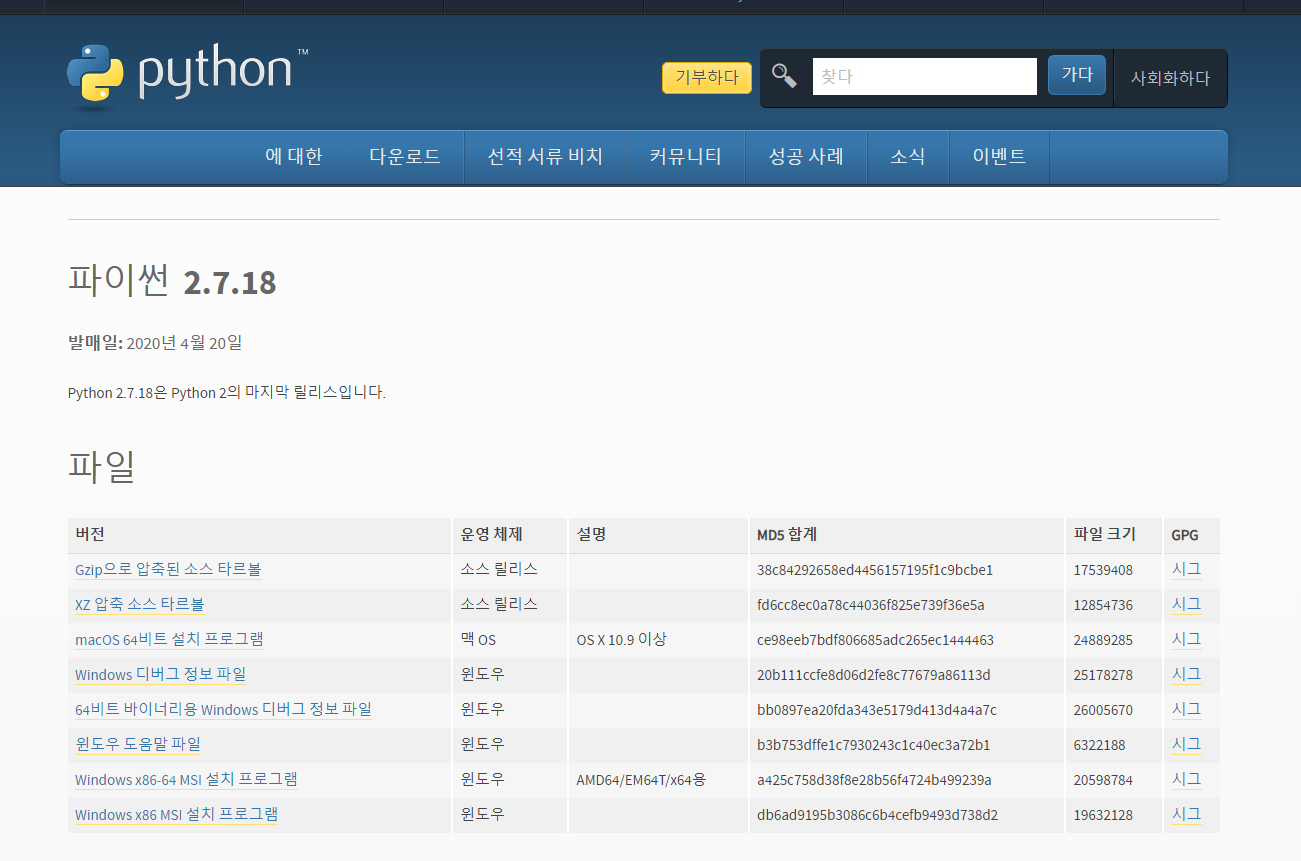Click file size value 24889285
This screenshot has width=1301, height=861.
pyautogui.click(x=1103, y=641)
